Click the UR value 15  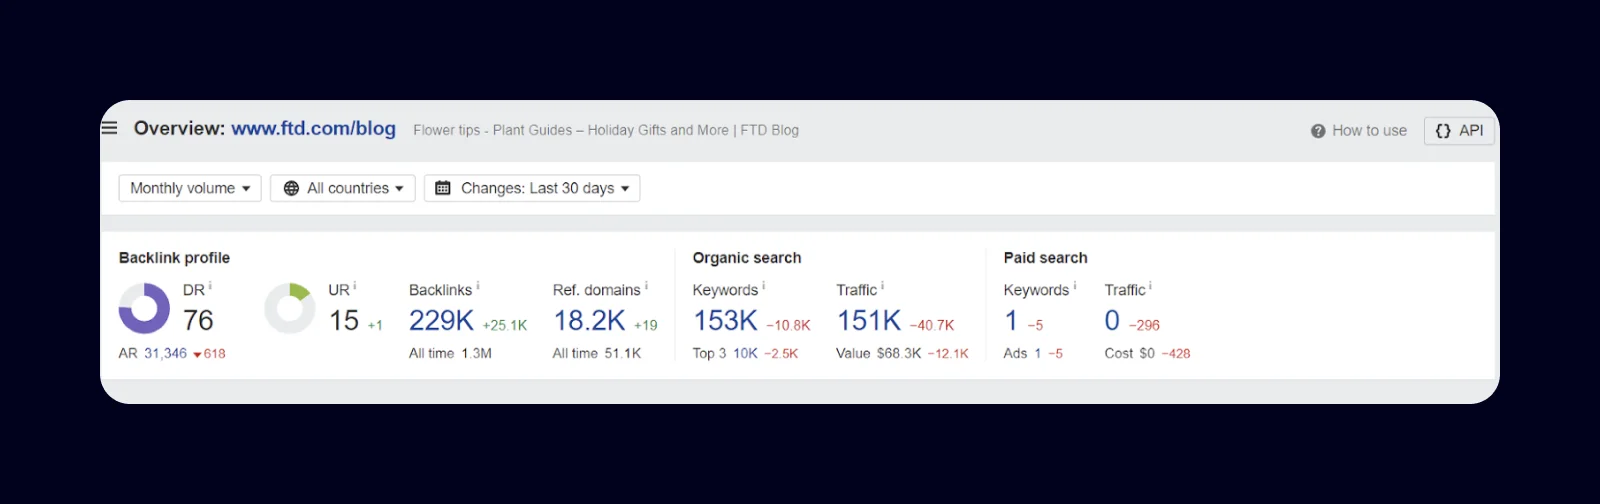point(344,320)
